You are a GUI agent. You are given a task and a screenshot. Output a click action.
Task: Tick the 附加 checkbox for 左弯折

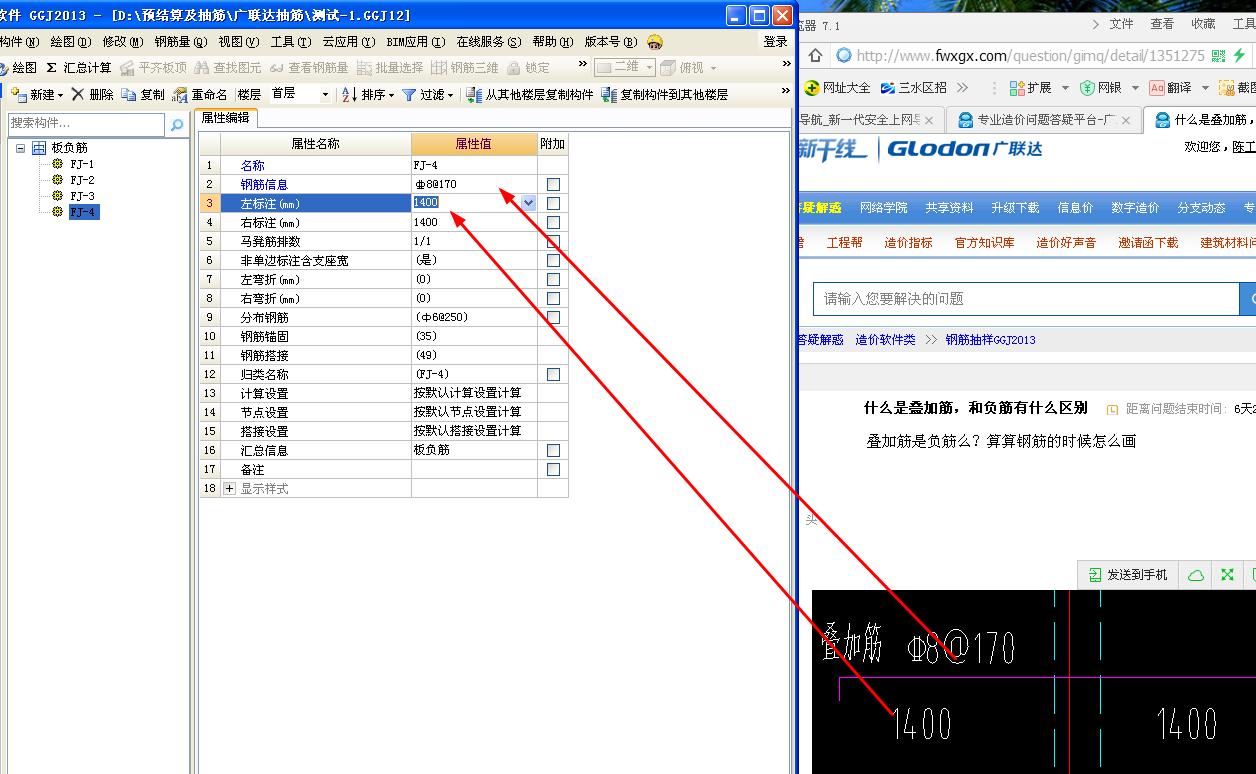click(553, 279)
